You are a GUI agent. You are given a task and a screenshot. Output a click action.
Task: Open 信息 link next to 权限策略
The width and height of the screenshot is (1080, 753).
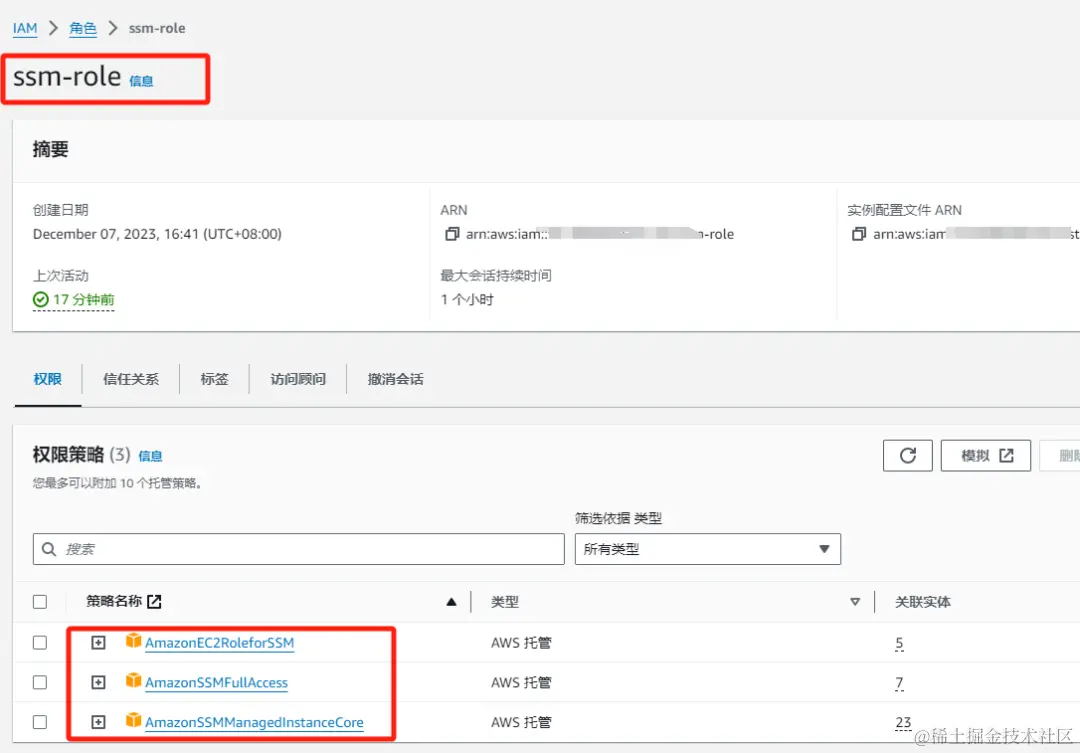(150, 456)
